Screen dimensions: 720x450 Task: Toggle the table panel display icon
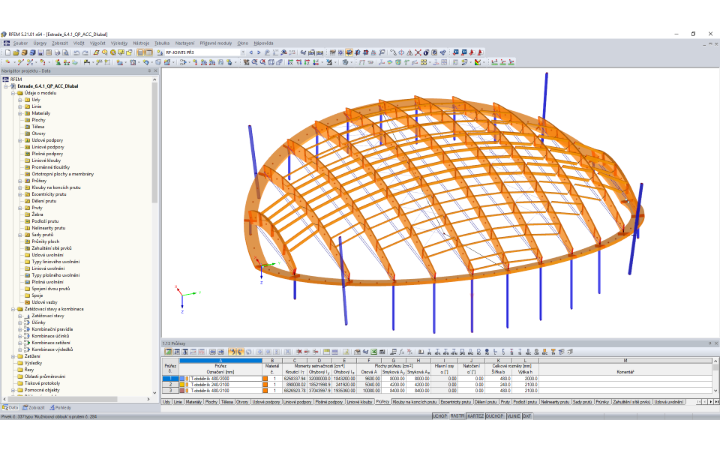pos(149,52)
